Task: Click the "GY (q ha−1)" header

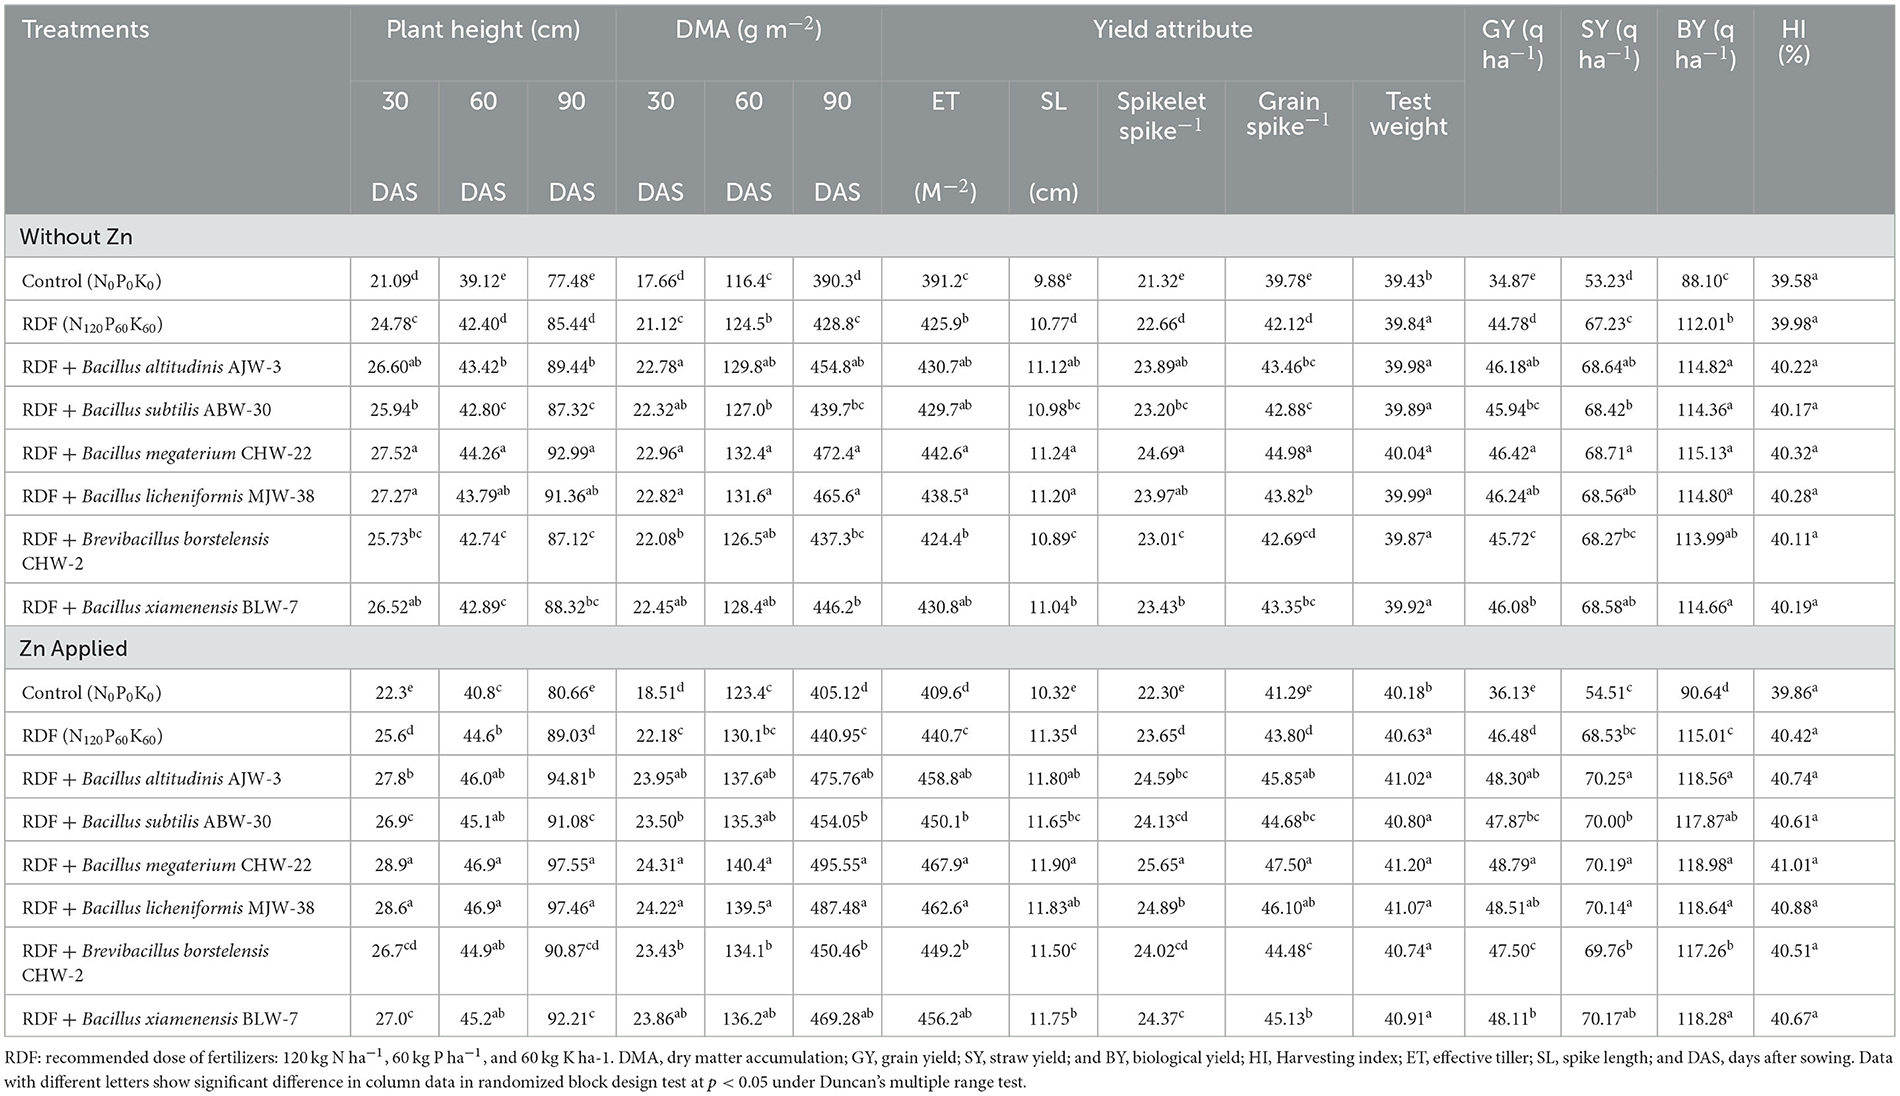Action: (1512, 45)
